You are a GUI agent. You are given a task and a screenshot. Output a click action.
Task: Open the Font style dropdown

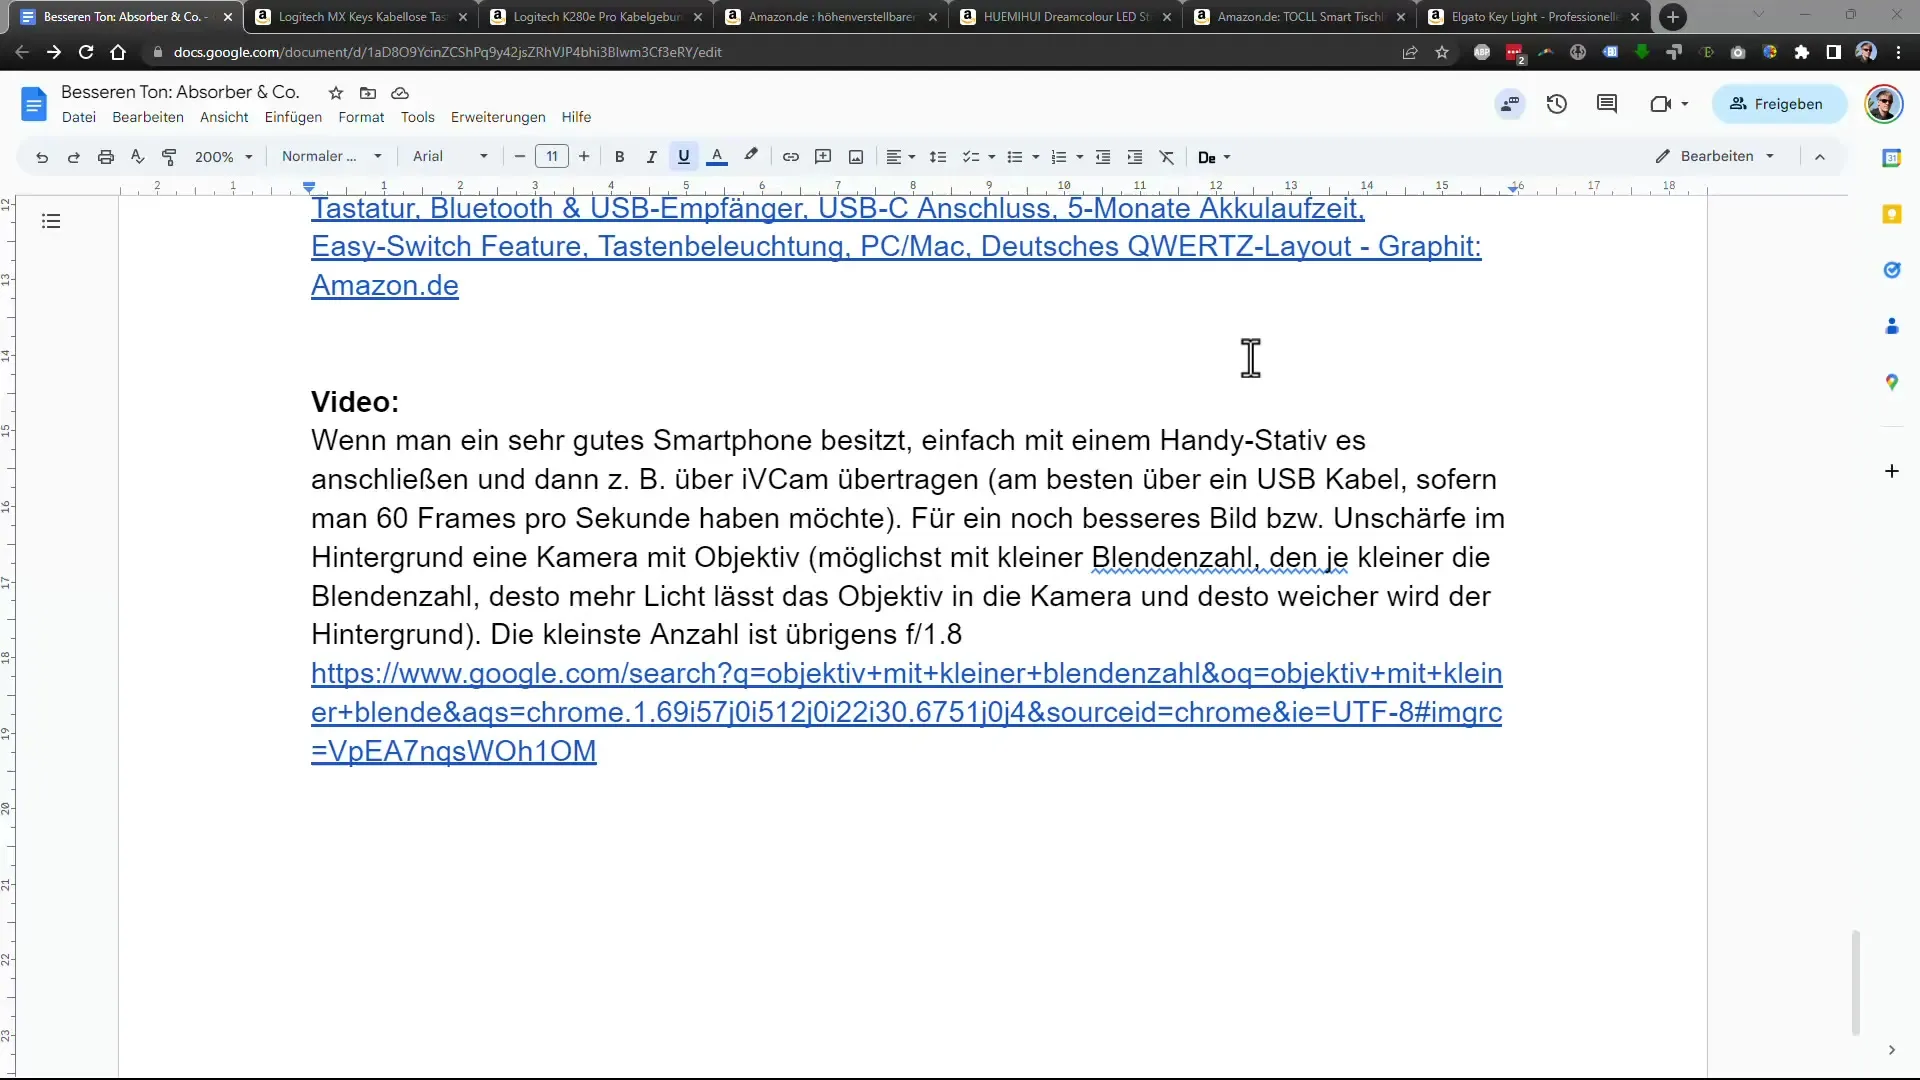click(x=450, y=156)
